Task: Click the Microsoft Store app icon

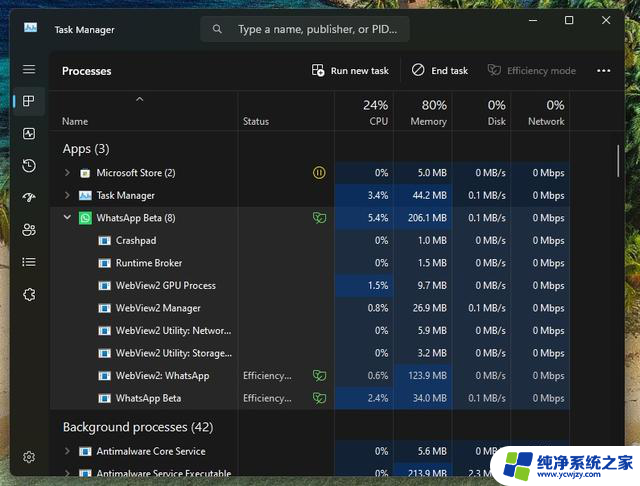Action: (x=85, y=173)
